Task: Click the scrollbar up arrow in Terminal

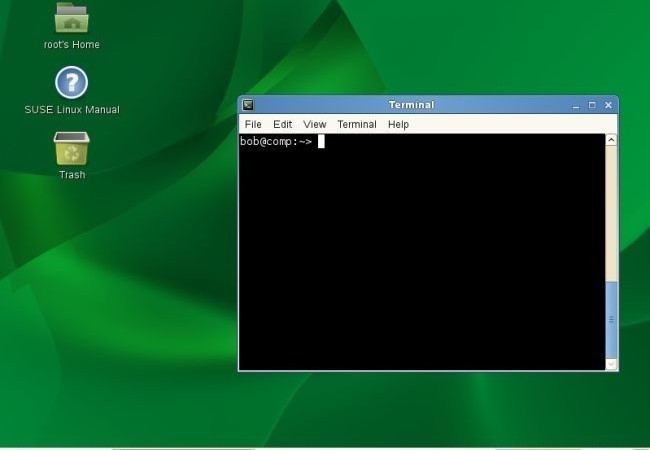Action: click(x=611, y=140)
